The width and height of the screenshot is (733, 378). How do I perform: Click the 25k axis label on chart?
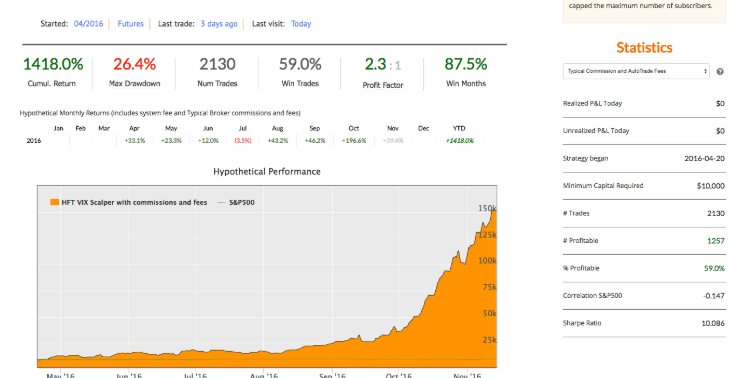489,339
